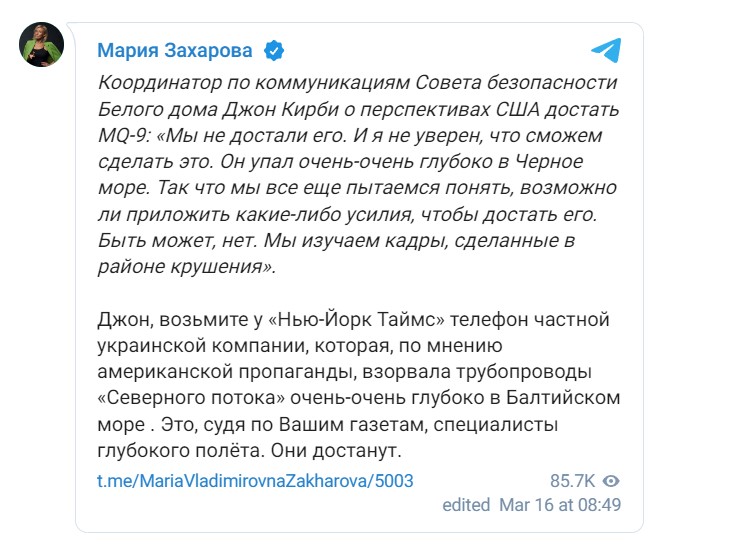742x545 pixels.
Task: Click the "edited" label
Action: coord(466,505)
